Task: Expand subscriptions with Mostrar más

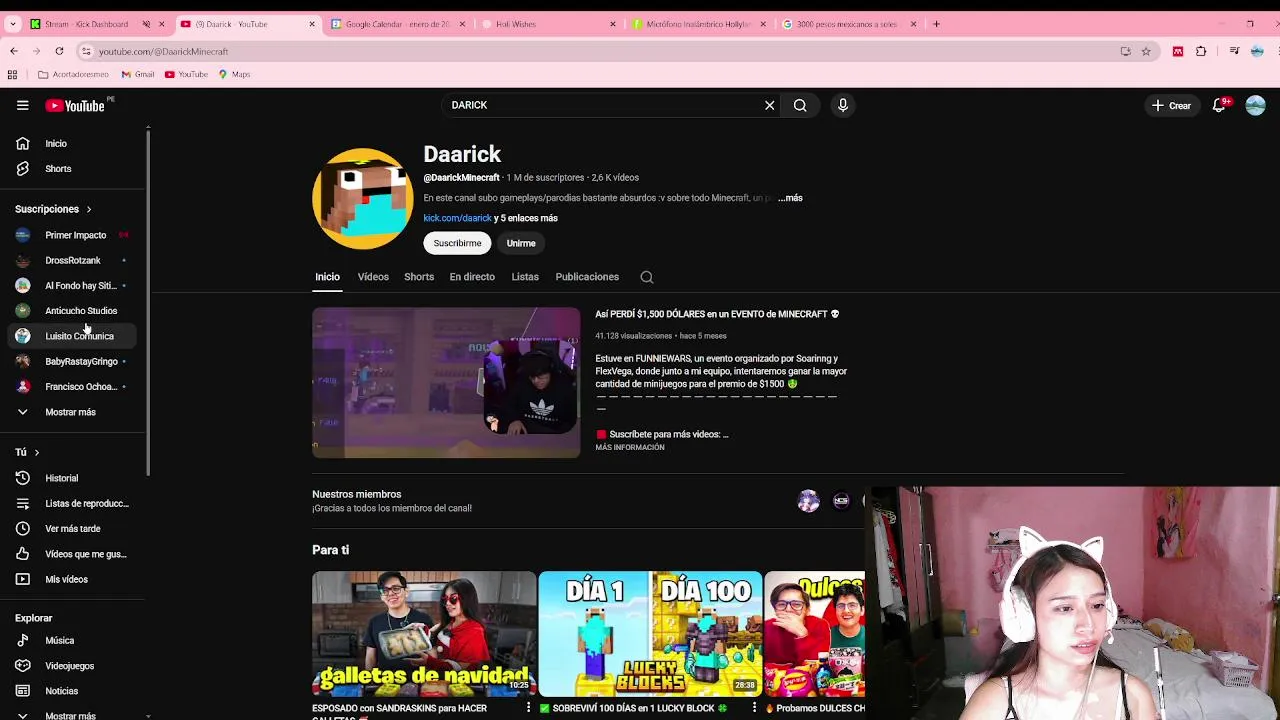Action: click(72, 412)
